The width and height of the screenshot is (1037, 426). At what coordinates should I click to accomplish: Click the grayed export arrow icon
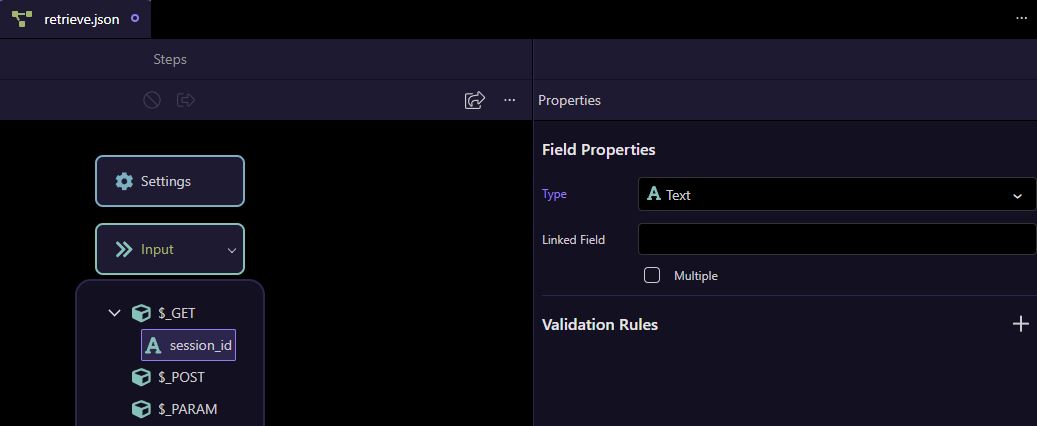[186, 100]
